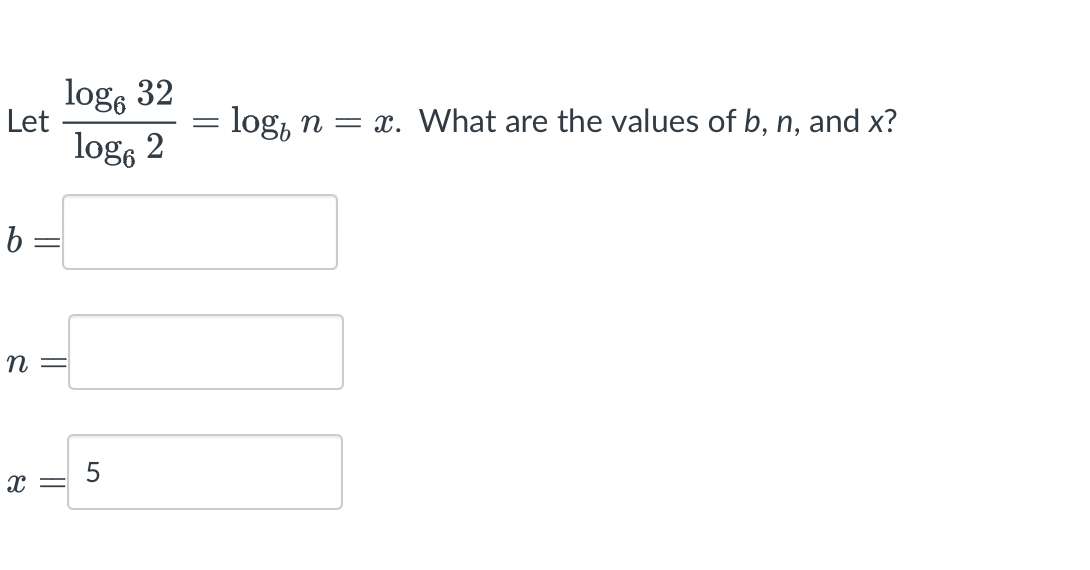Click the word 'and' in the question
The width and height of the screenshot is (1090, 570).
834,122
